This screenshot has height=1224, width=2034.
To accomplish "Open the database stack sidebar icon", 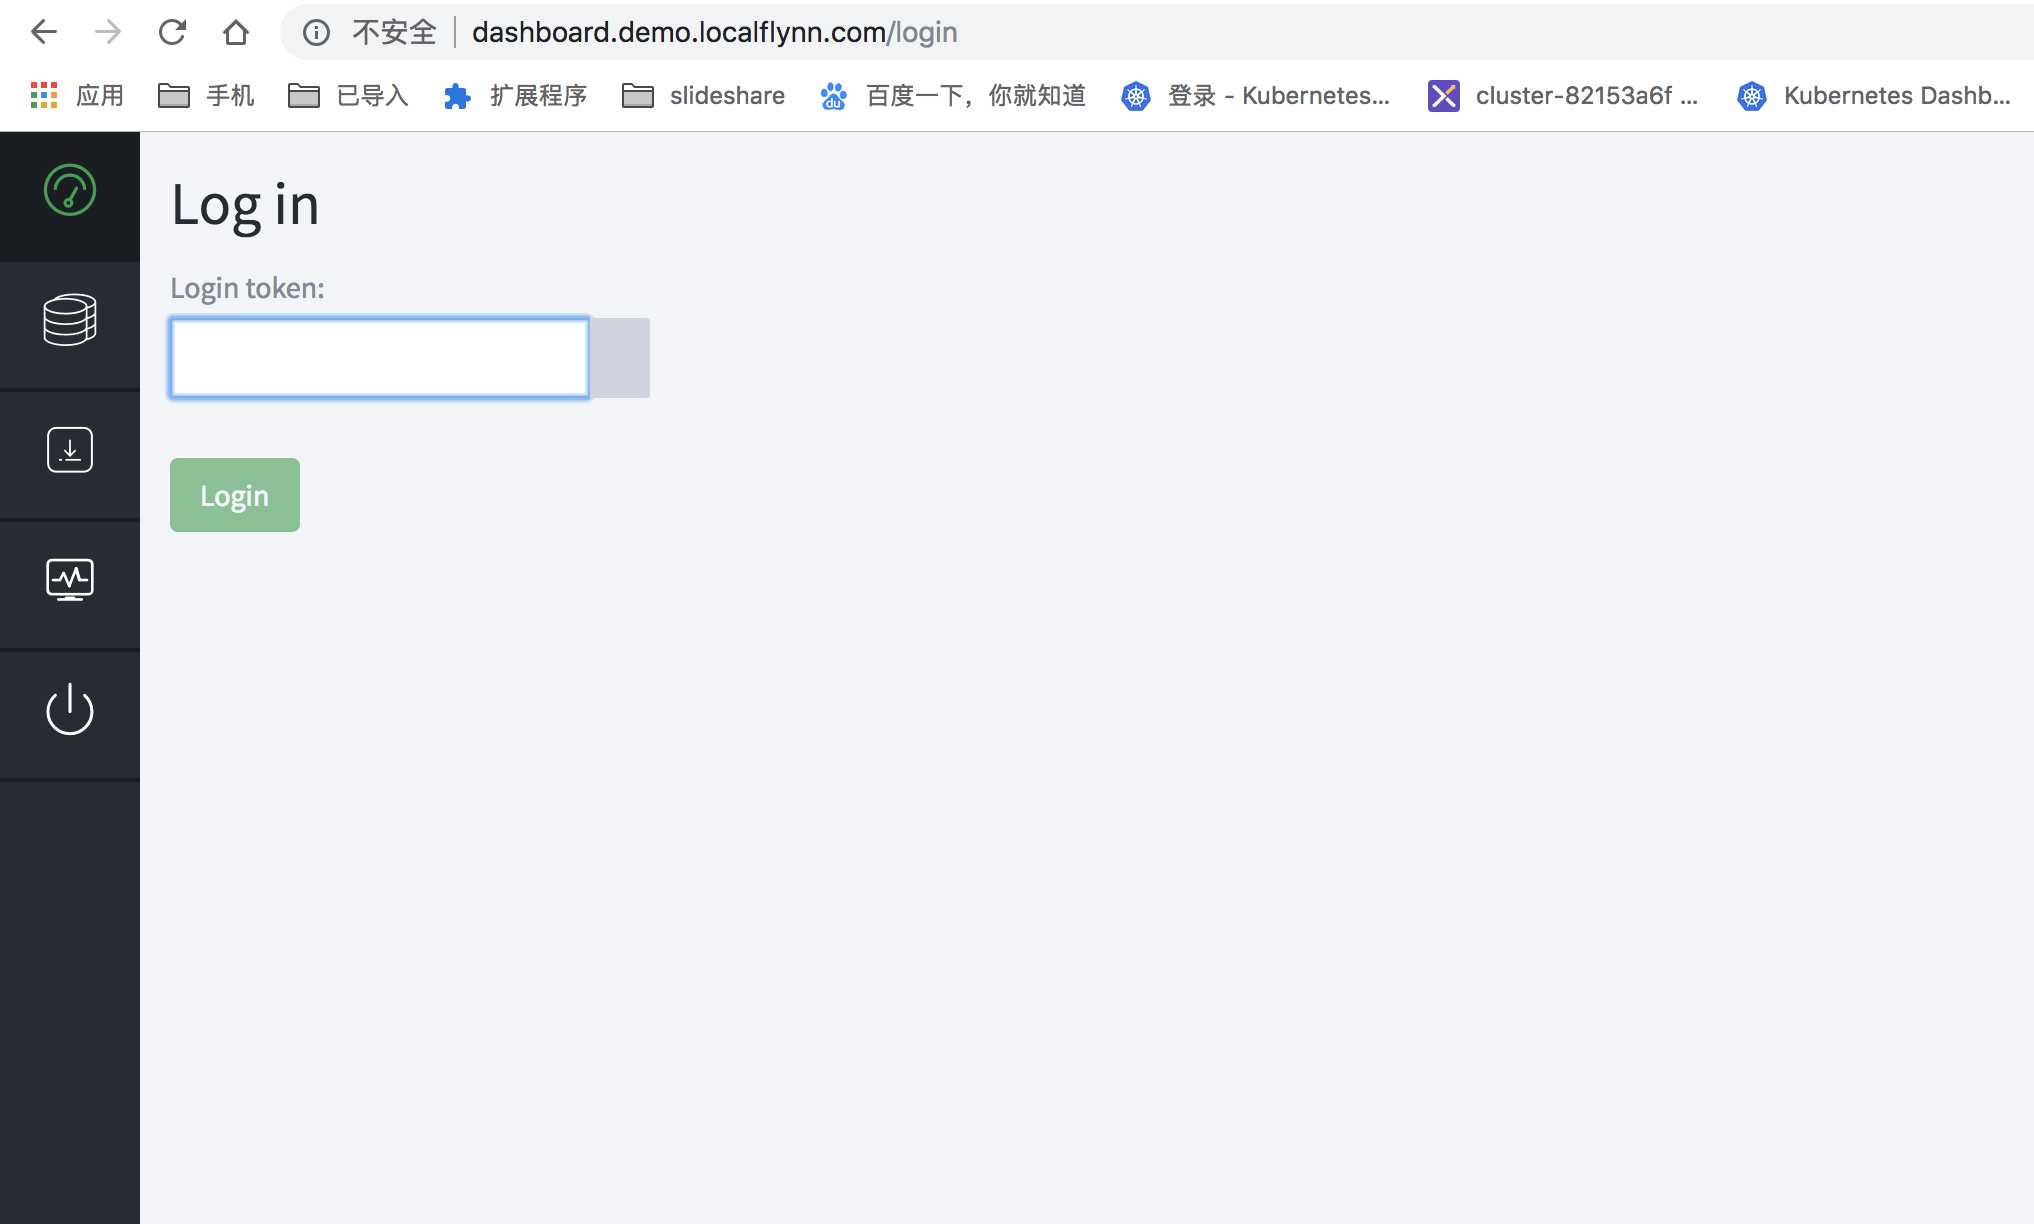I will click(x=70, y=320).
